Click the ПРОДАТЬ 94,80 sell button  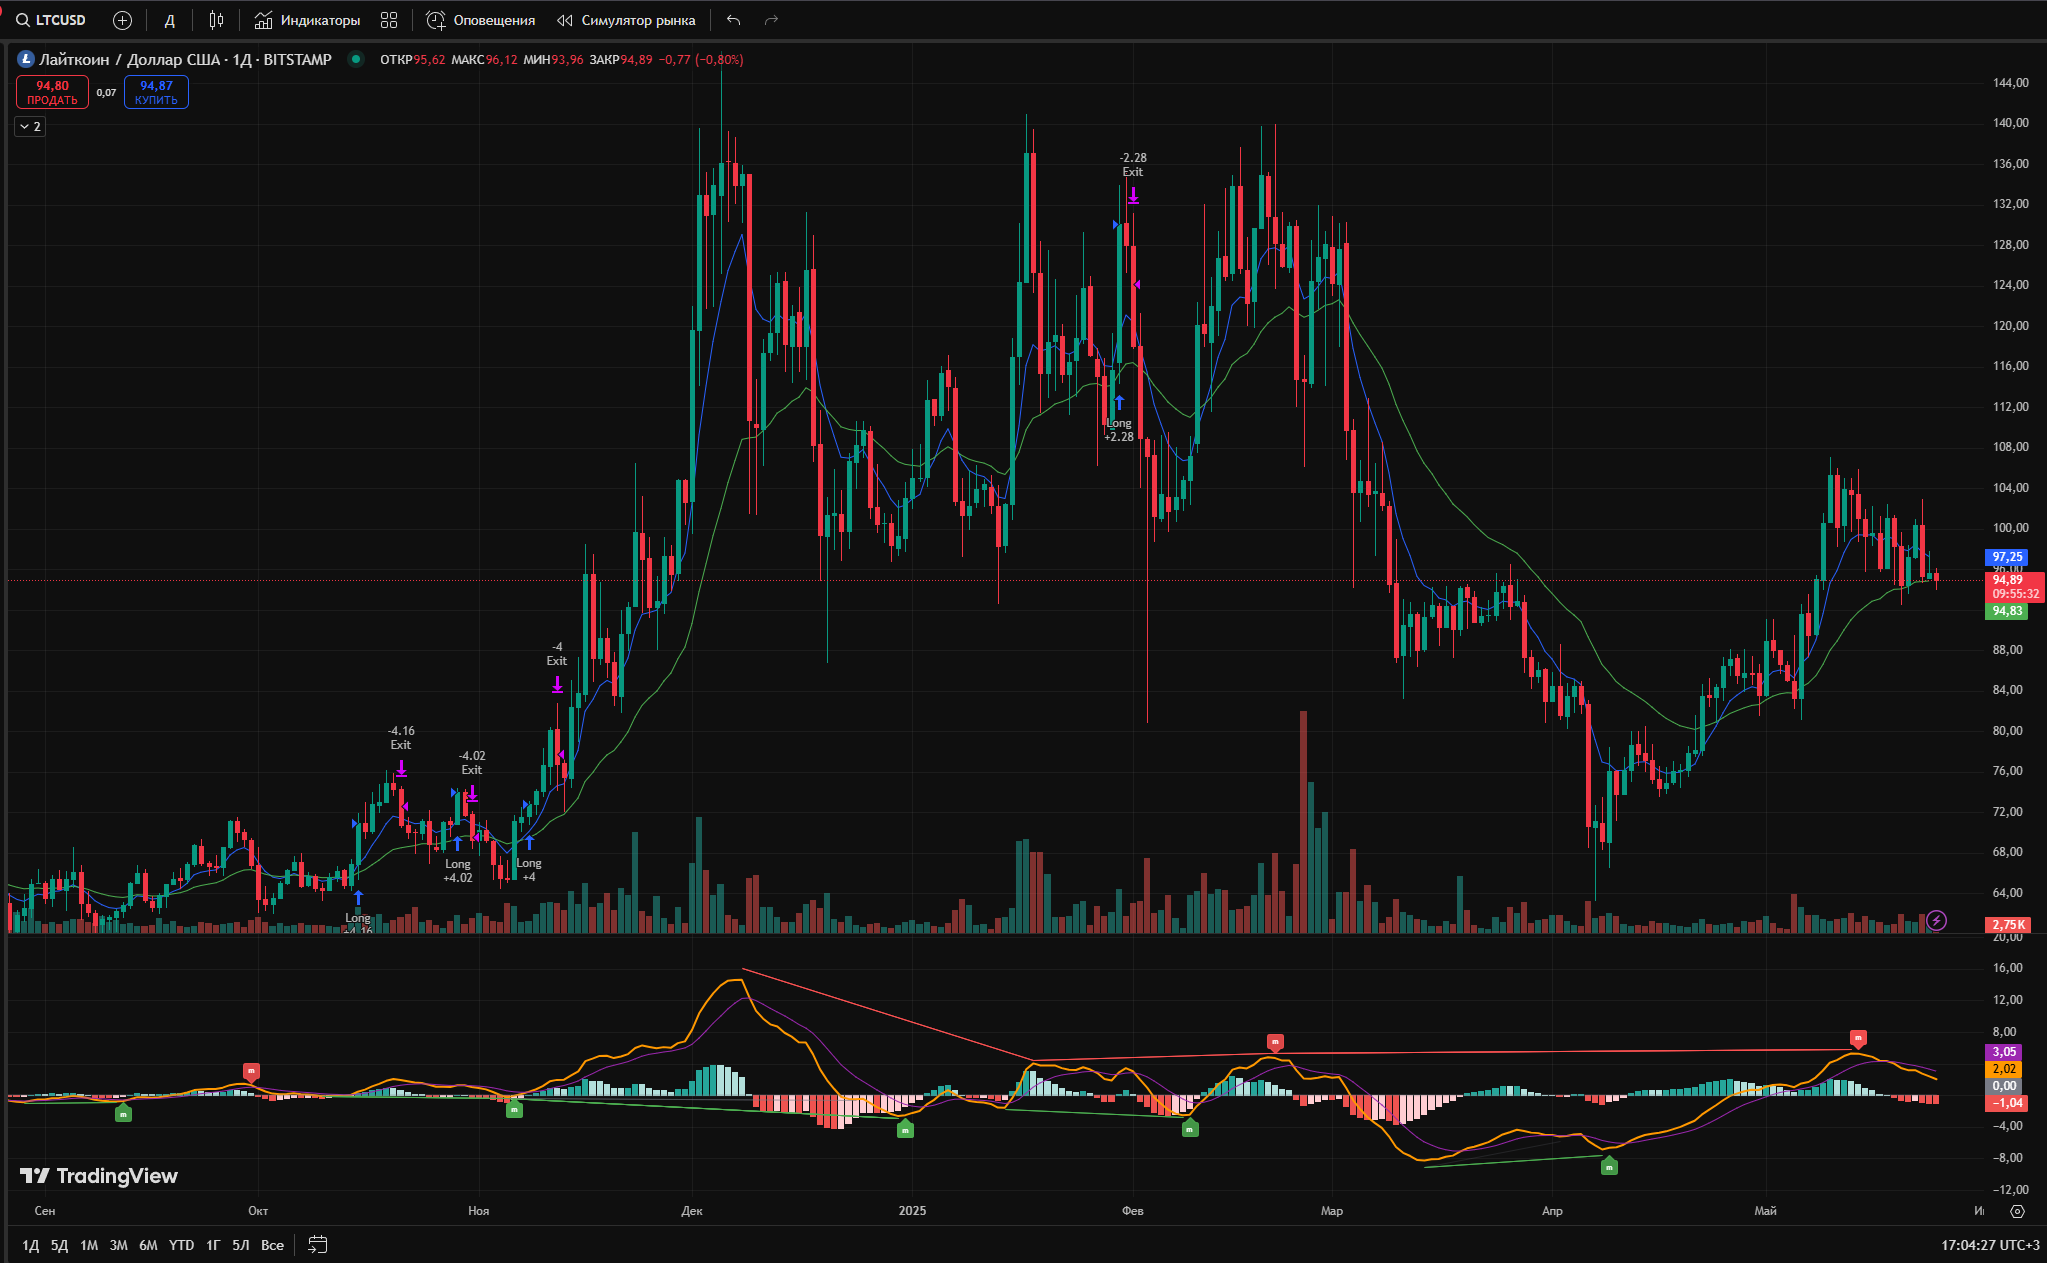pos(52,92)
